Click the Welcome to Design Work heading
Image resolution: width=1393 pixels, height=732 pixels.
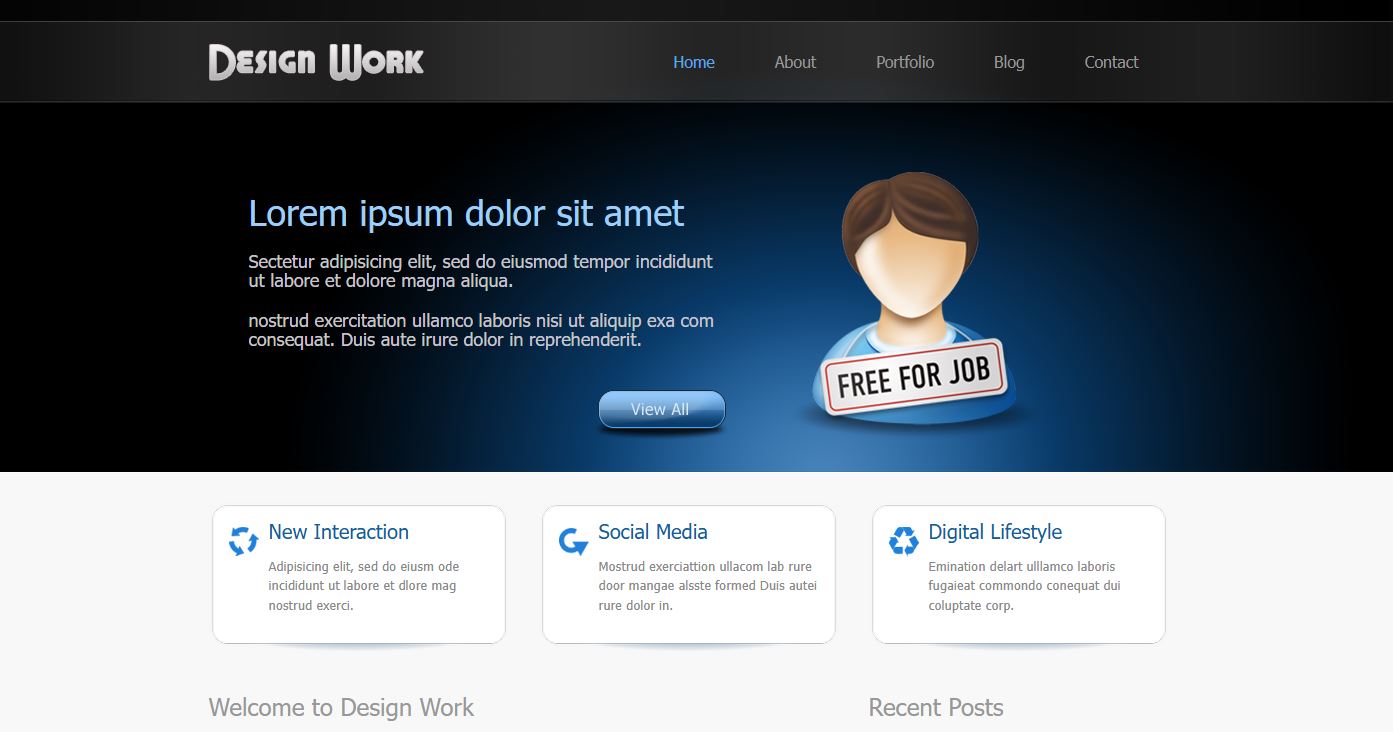pyautogui.click(x=341, y=708)
